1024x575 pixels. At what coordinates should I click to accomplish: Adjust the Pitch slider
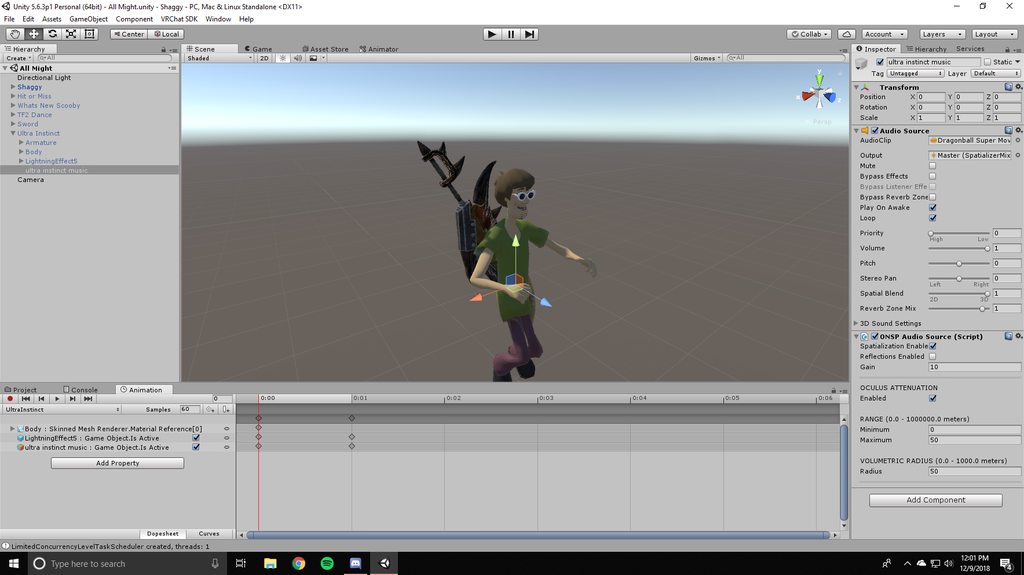(959, 263)
